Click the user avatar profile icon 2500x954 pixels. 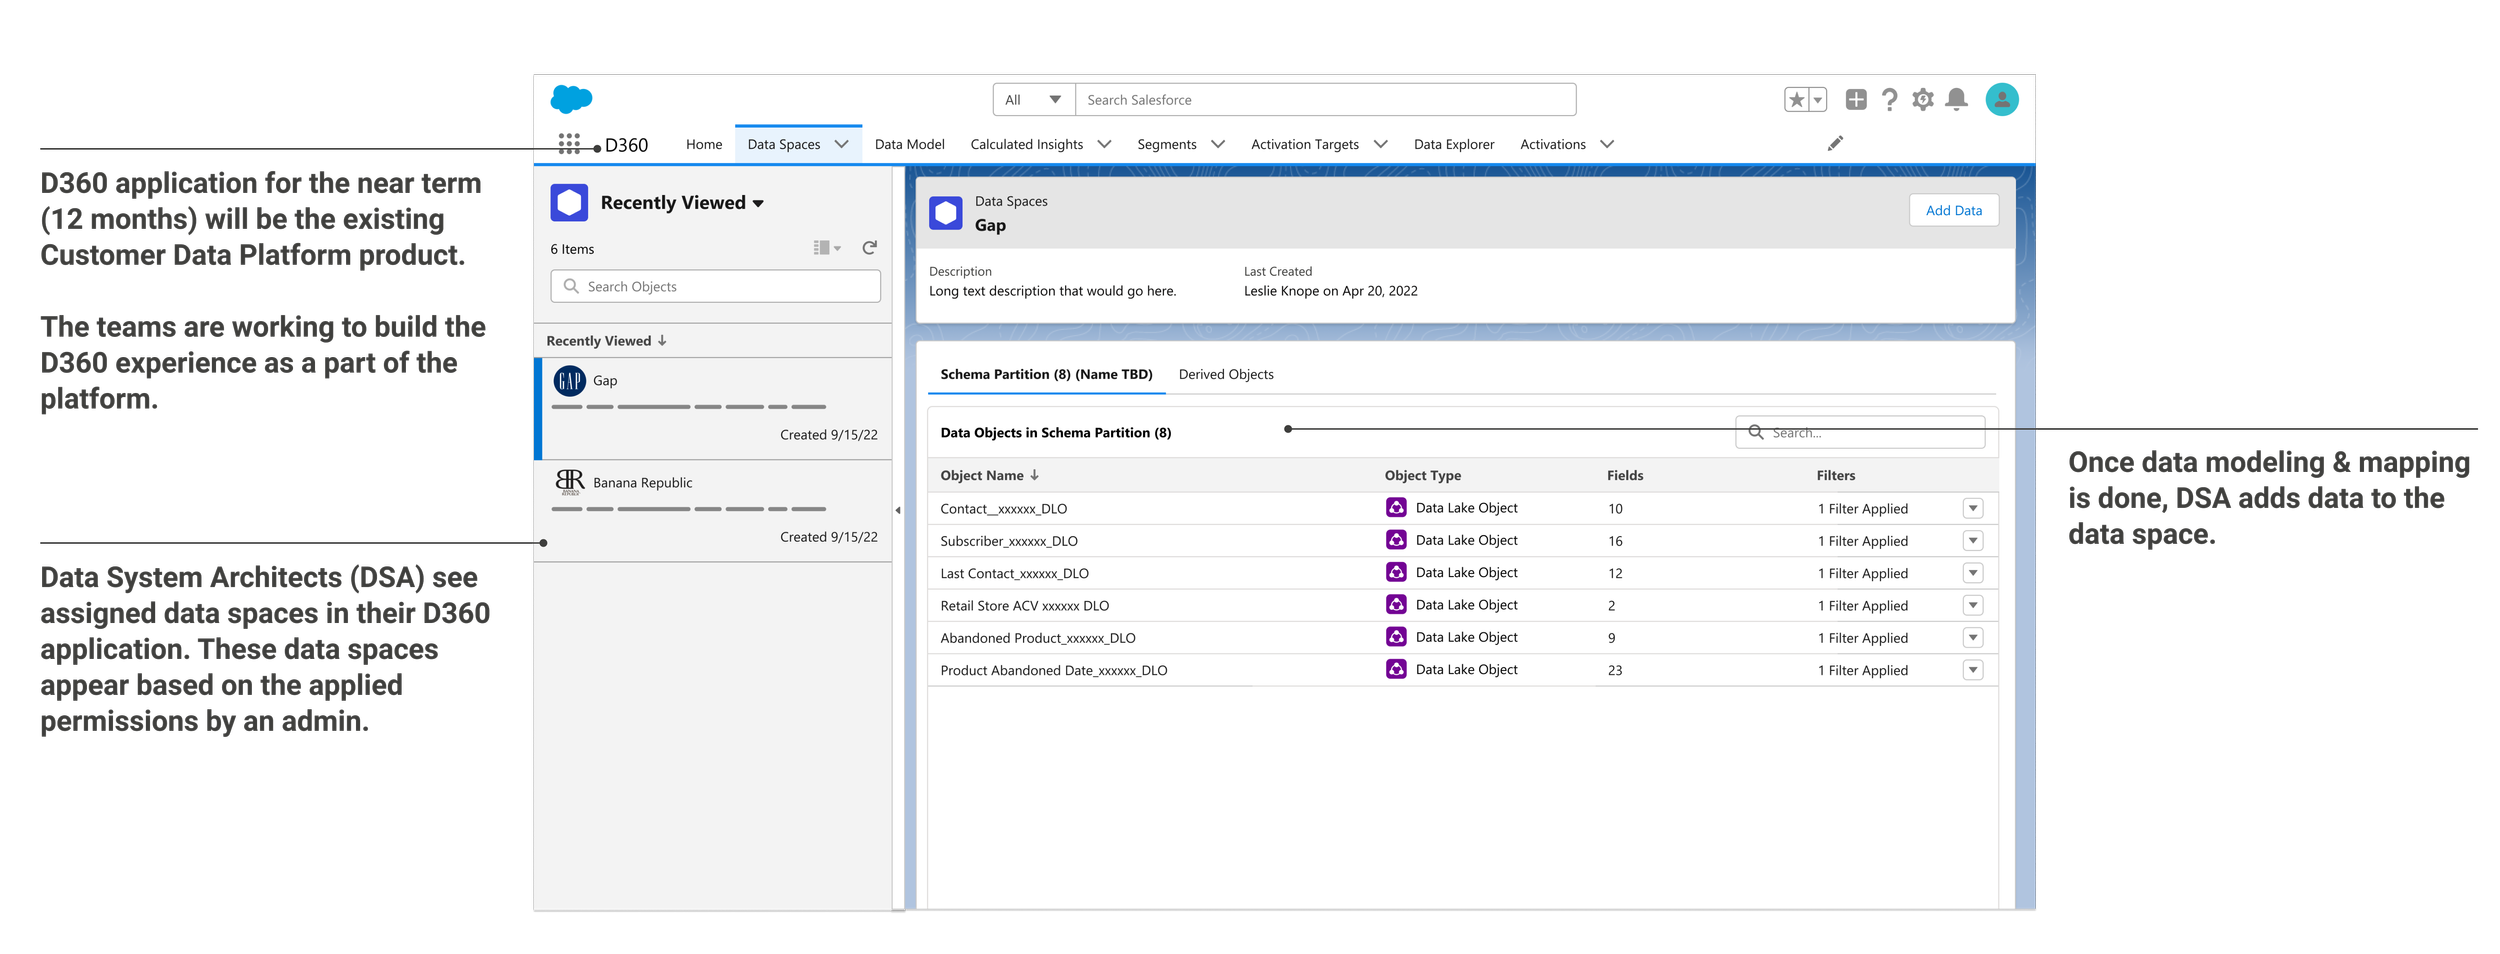coord(2002,99)
